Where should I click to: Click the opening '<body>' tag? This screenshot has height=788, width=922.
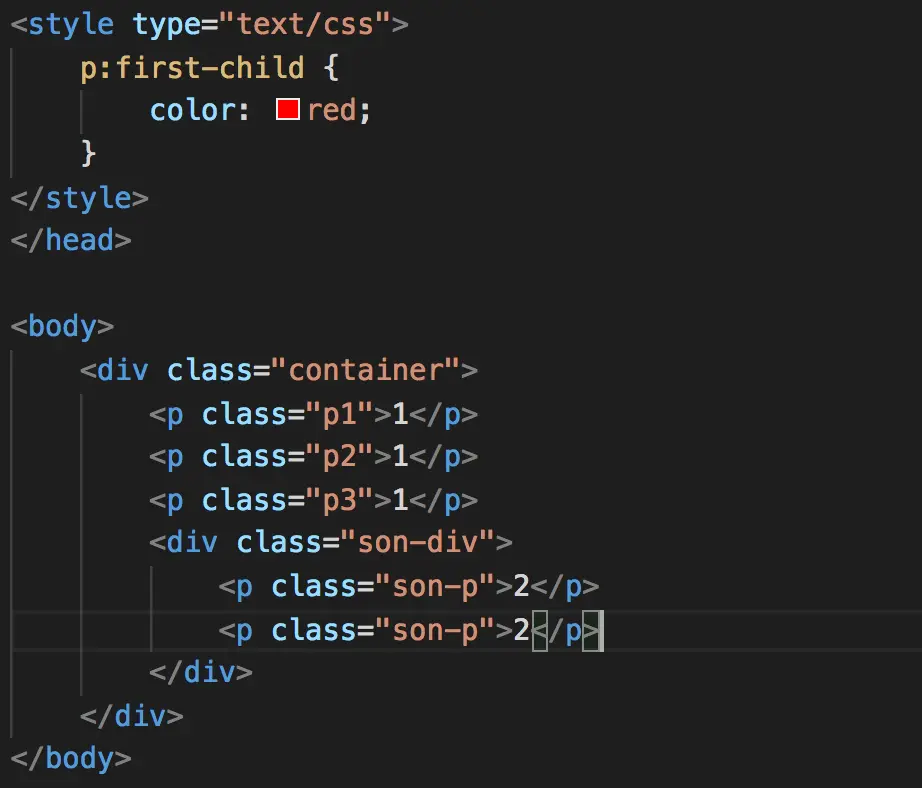[62, 326]
